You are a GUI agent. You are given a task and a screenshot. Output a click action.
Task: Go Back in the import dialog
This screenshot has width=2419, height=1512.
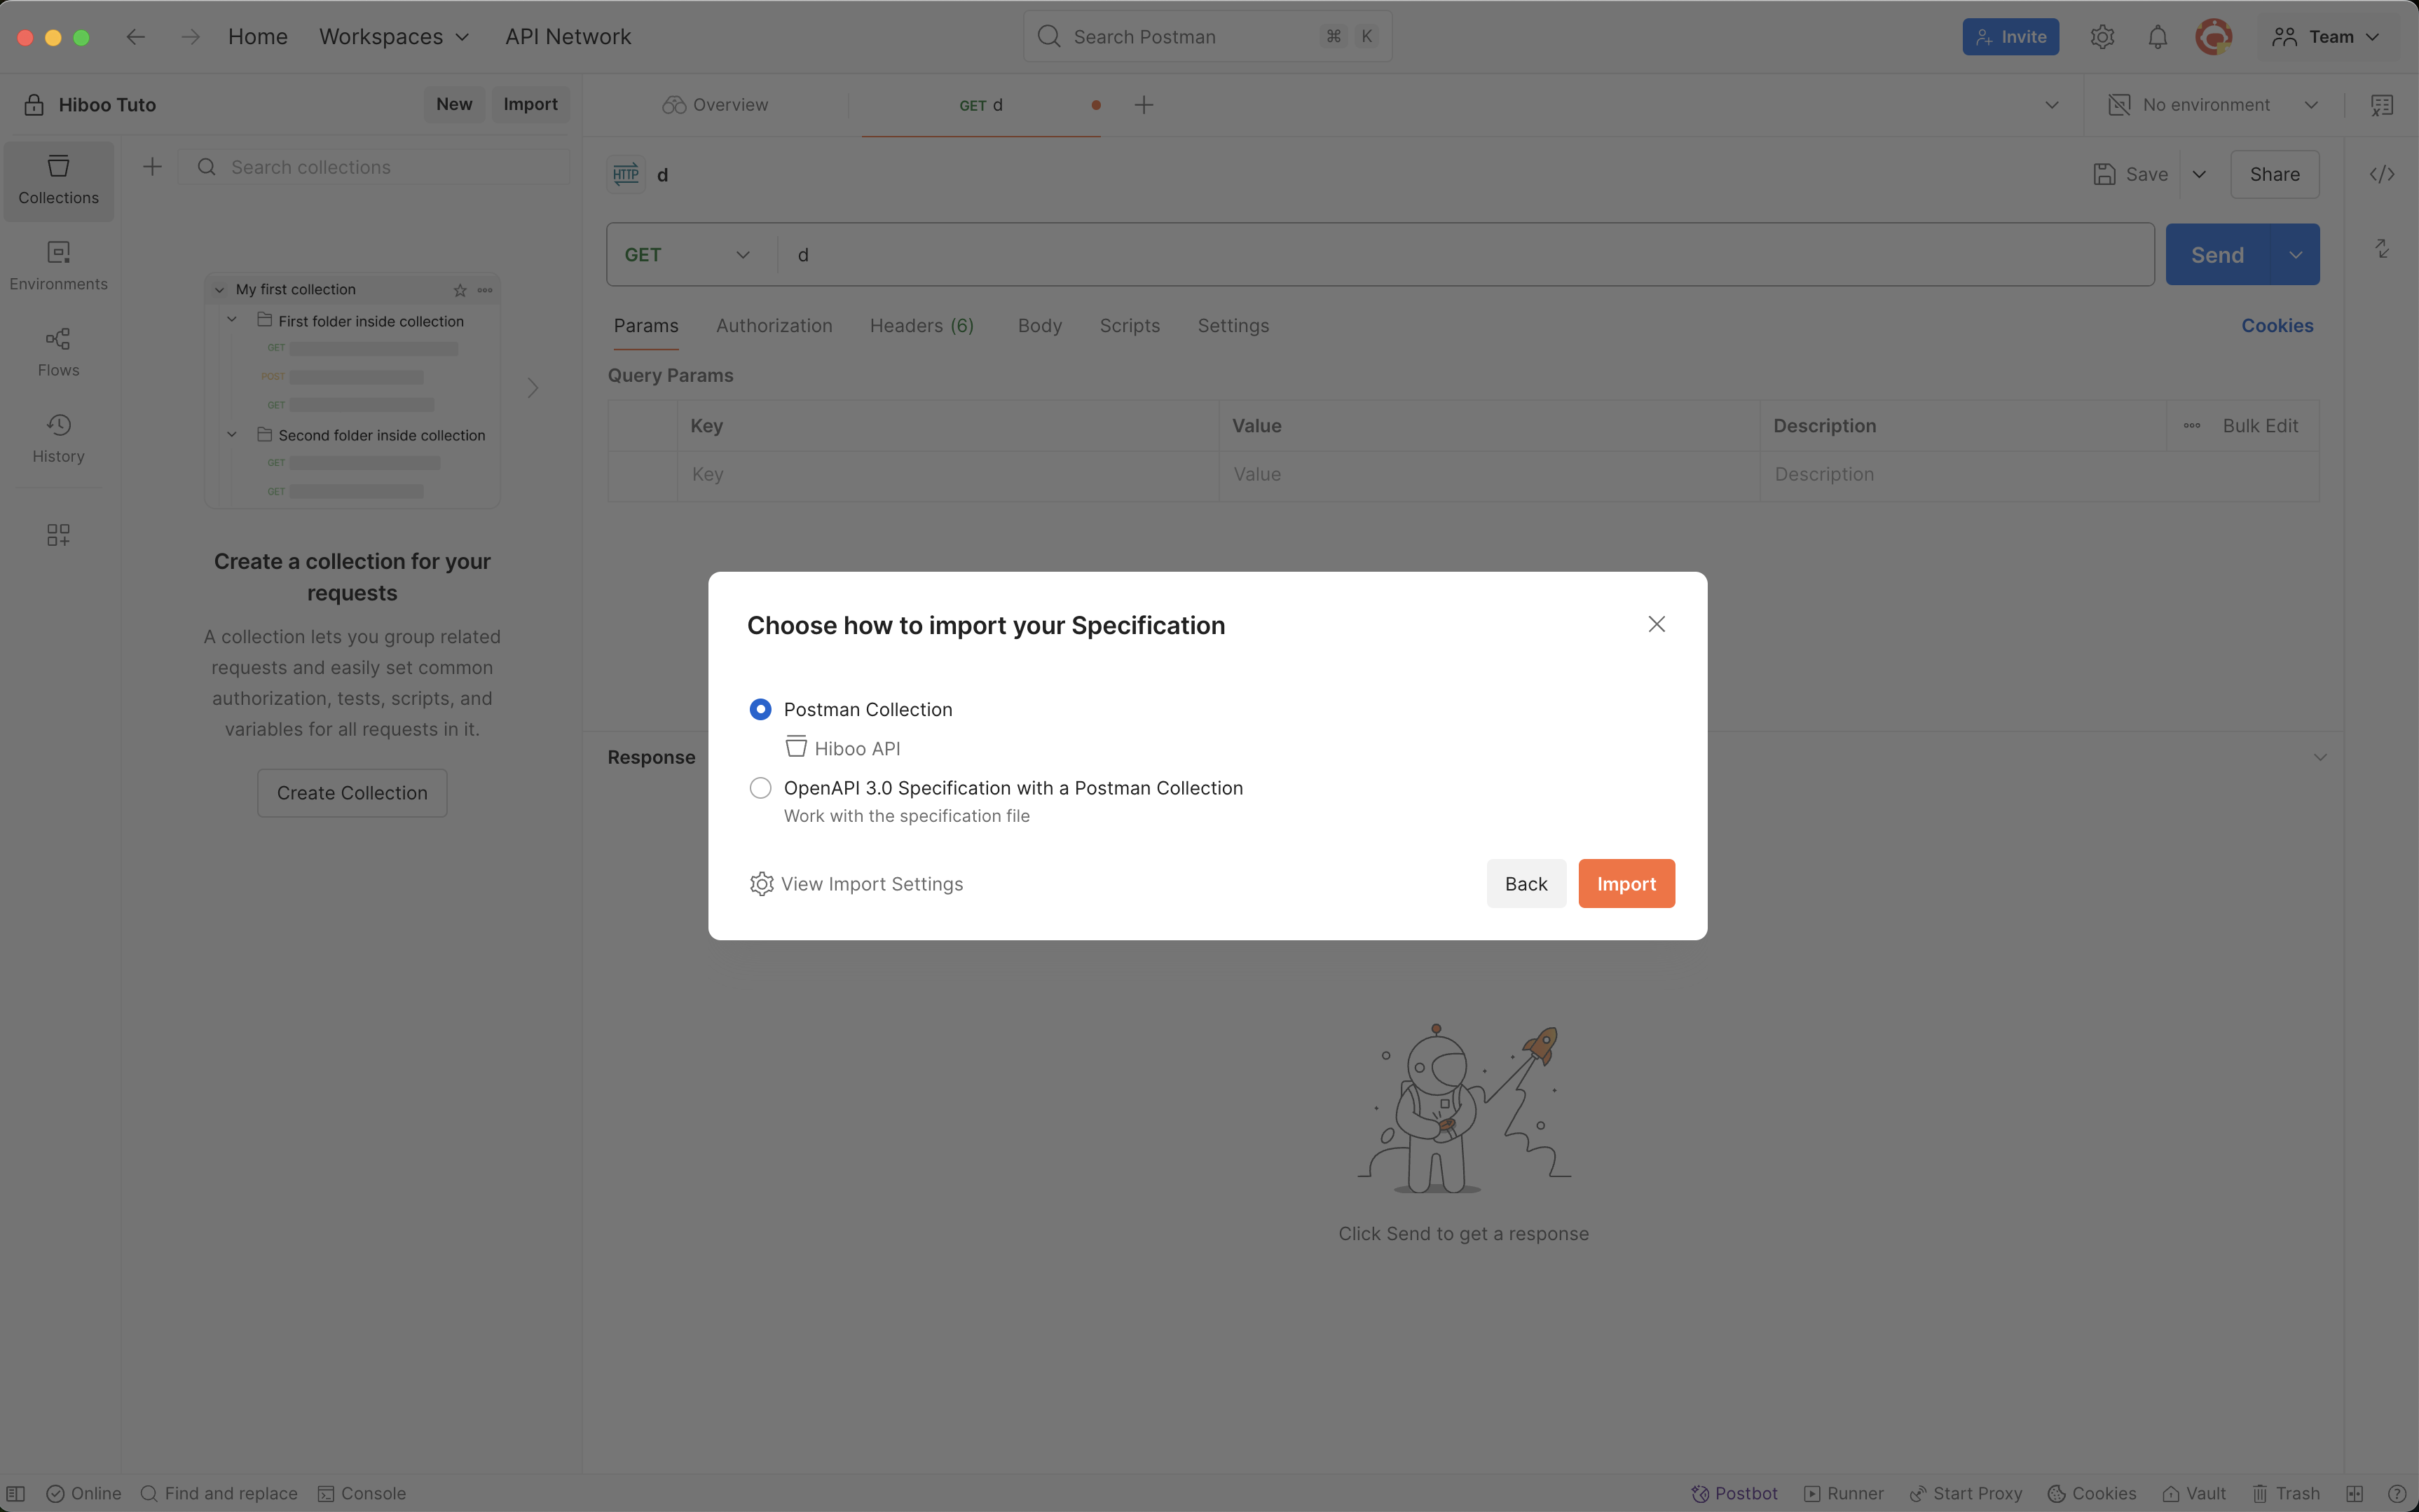(1526, 884)
